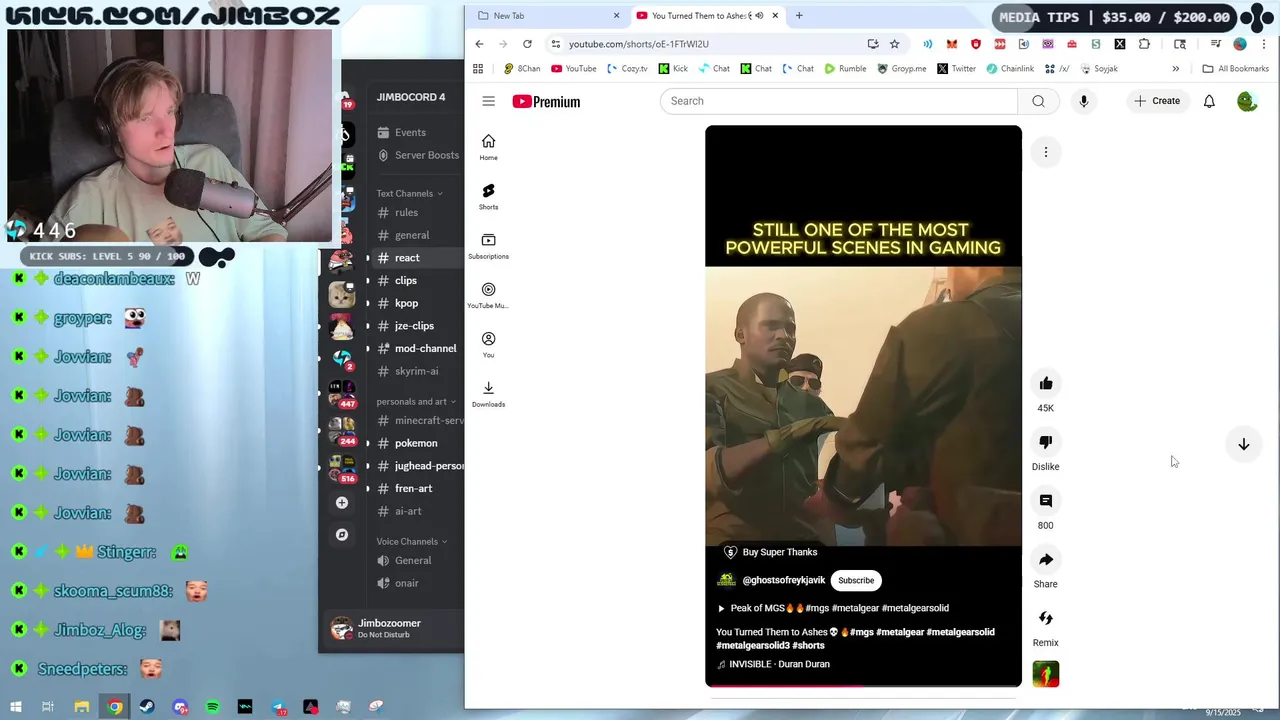
Task: Click the Subscribe button for @ghostsofreykjavik
Action: tap(856, 580)
